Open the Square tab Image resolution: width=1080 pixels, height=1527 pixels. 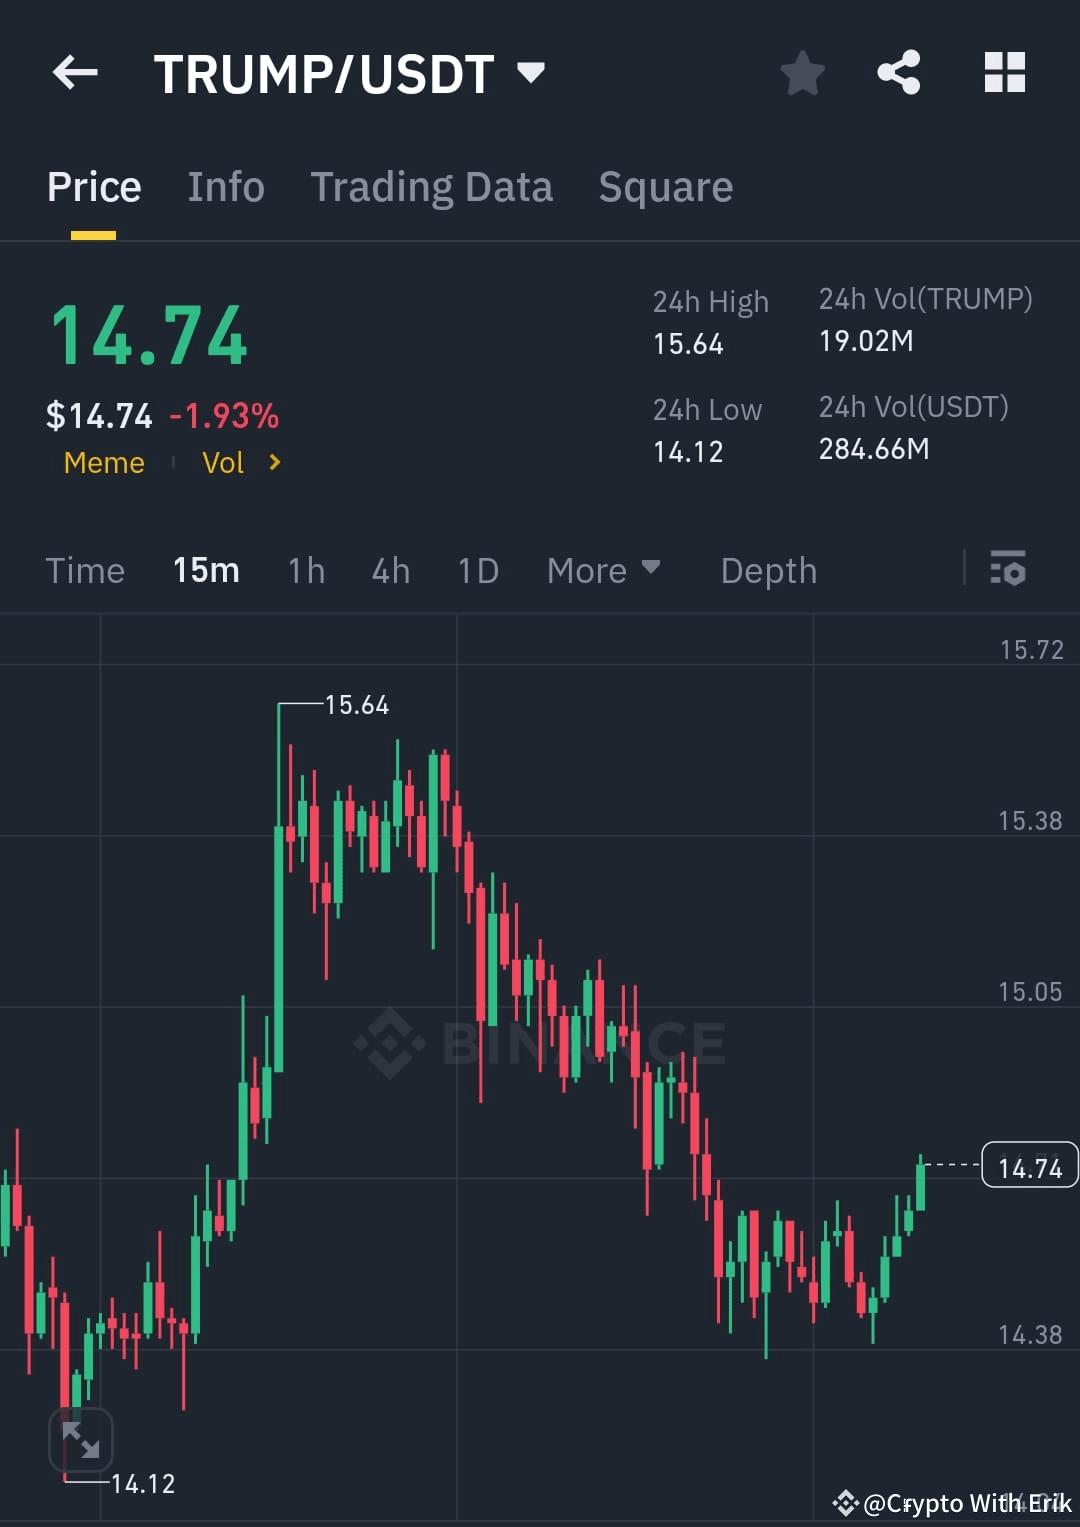(x=665, y=186)
